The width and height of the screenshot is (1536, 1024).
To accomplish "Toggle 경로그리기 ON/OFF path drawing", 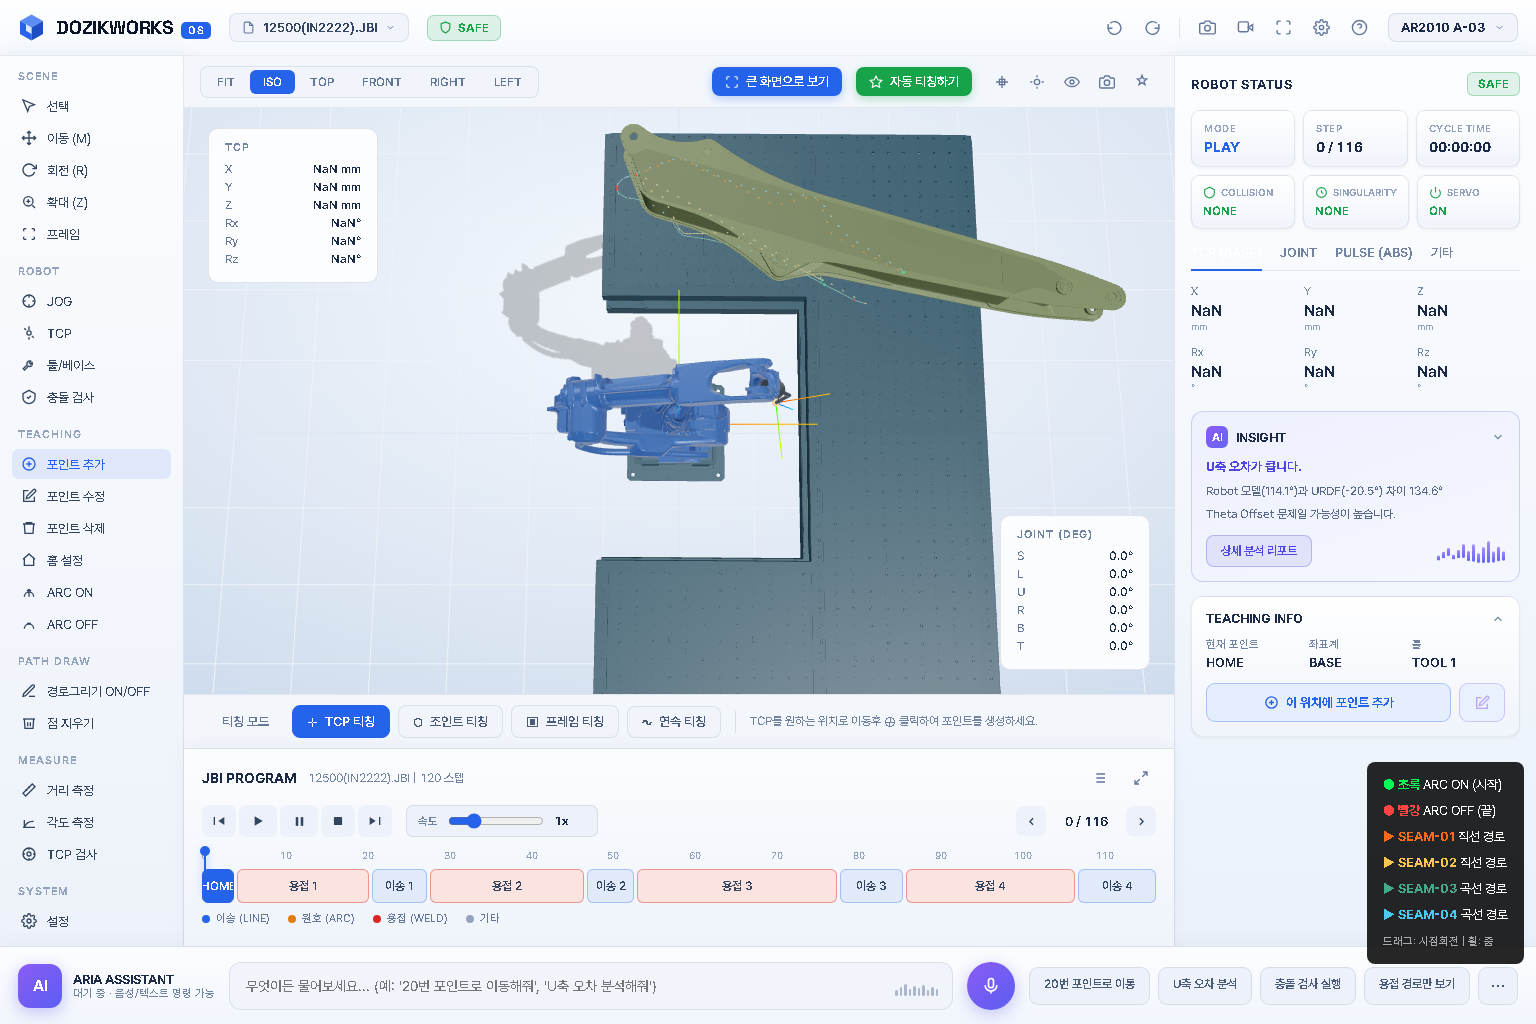I will coord(91,691).
